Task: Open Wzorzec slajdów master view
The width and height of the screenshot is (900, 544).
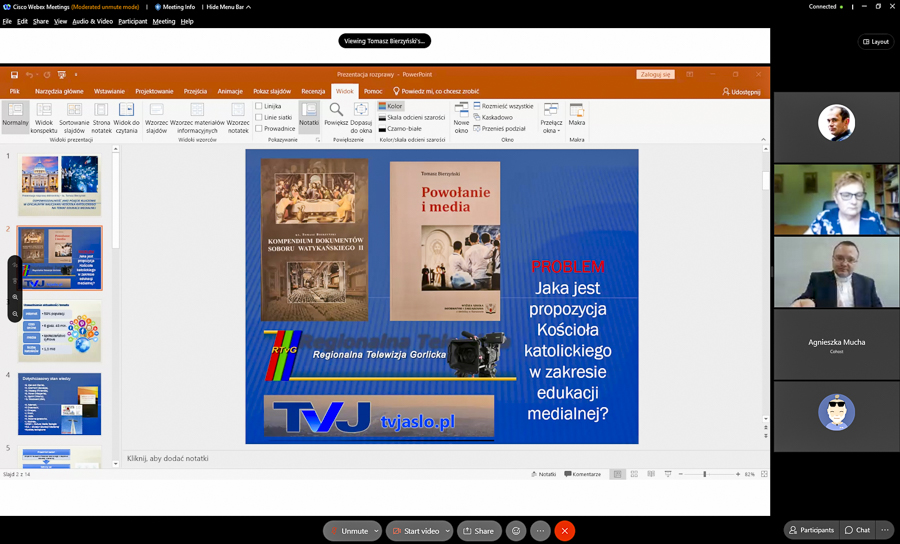Action: point(156,116)
